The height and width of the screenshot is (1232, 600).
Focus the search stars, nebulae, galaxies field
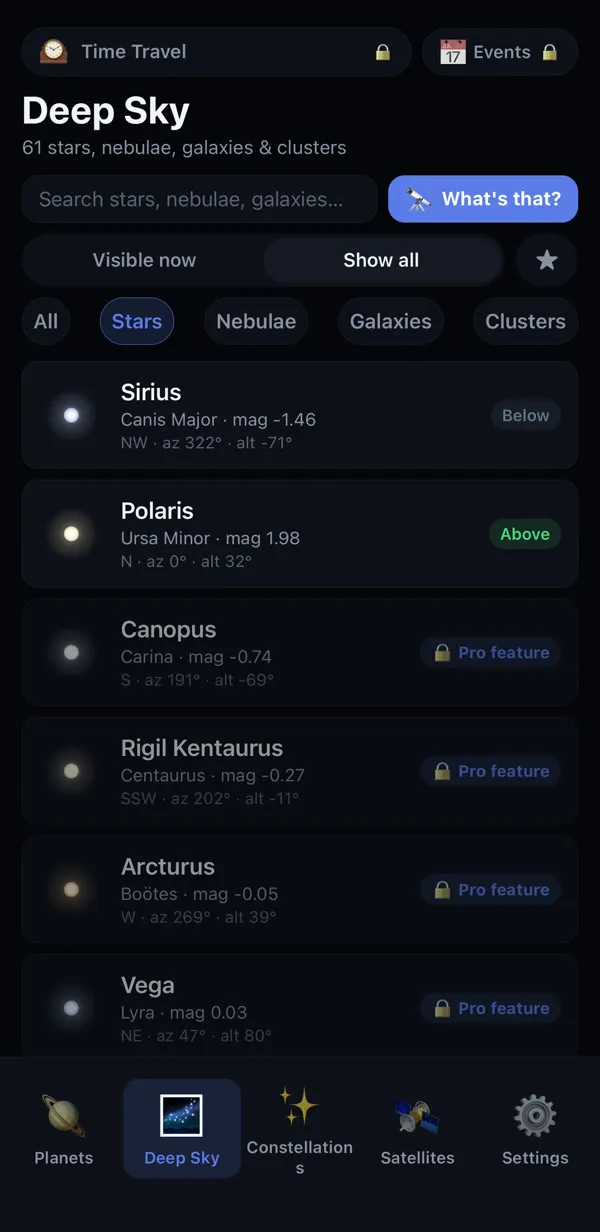200,199
